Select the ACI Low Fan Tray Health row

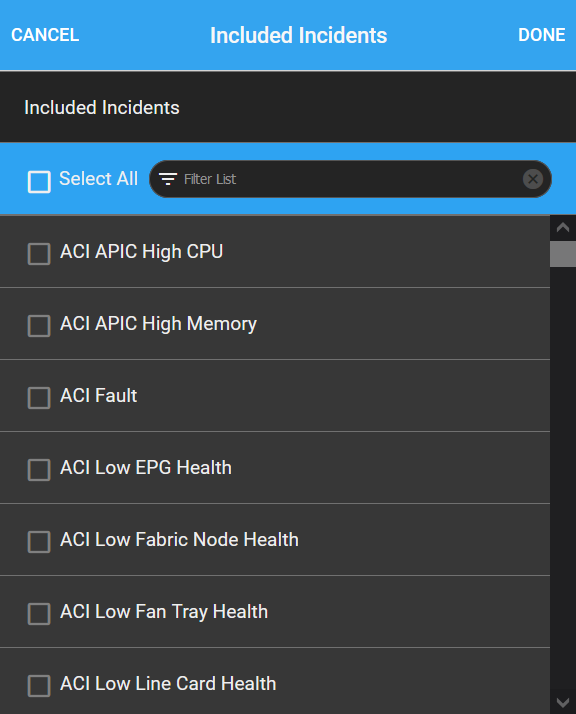pos(275,612)
